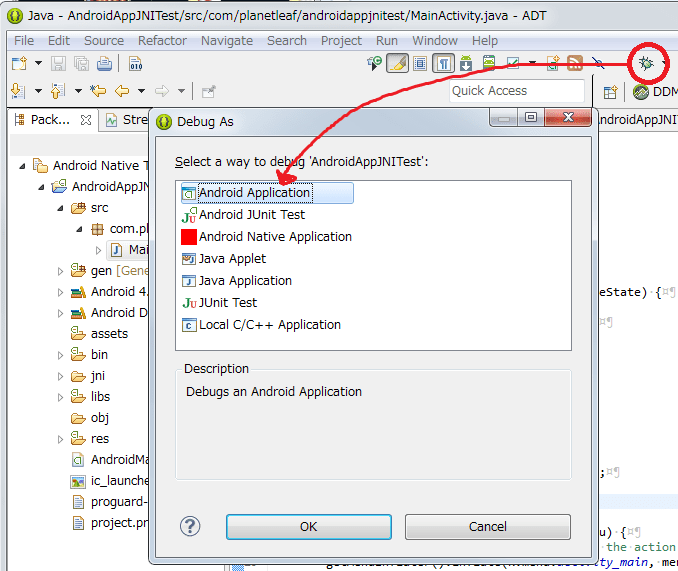Click OK in Debug As dialog

pos(309,526)
